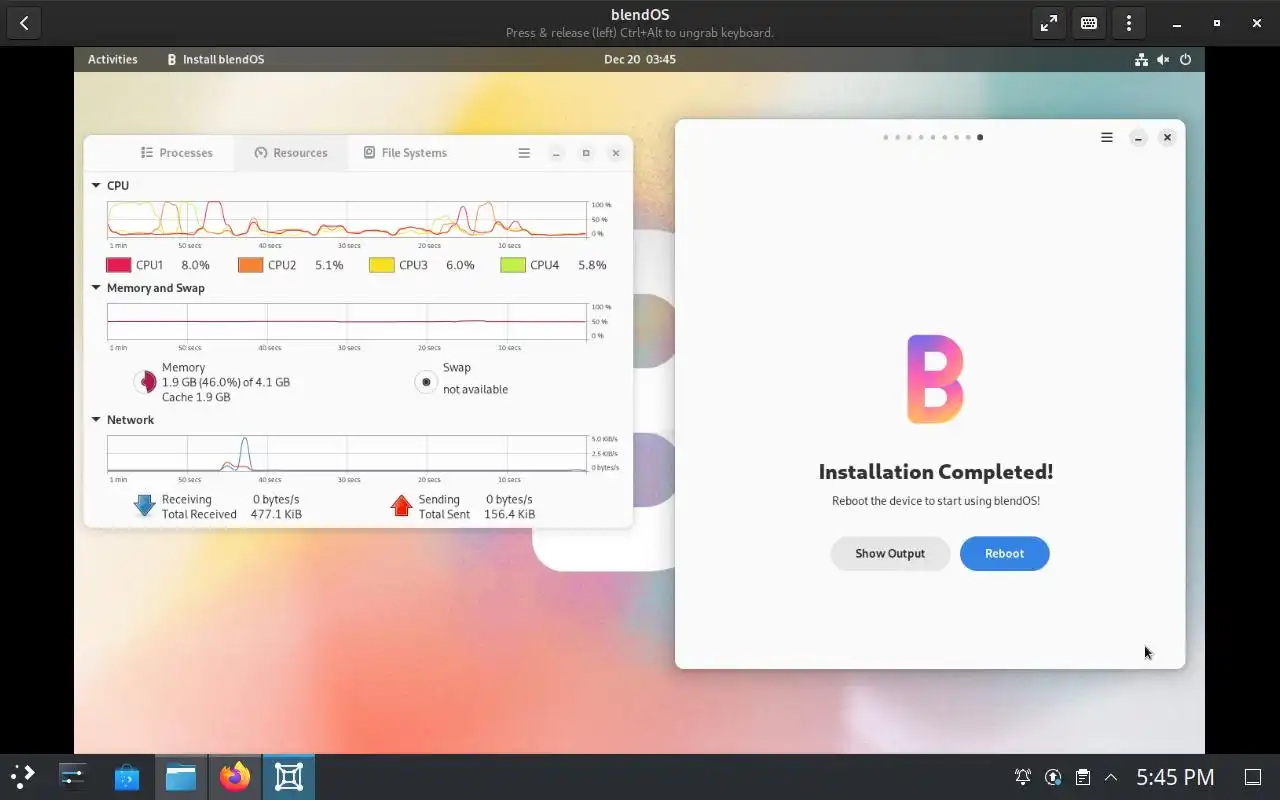1280x800 pixels.
Task: Change the CPU3 yellow color swatch
Action: pos(382,265)
